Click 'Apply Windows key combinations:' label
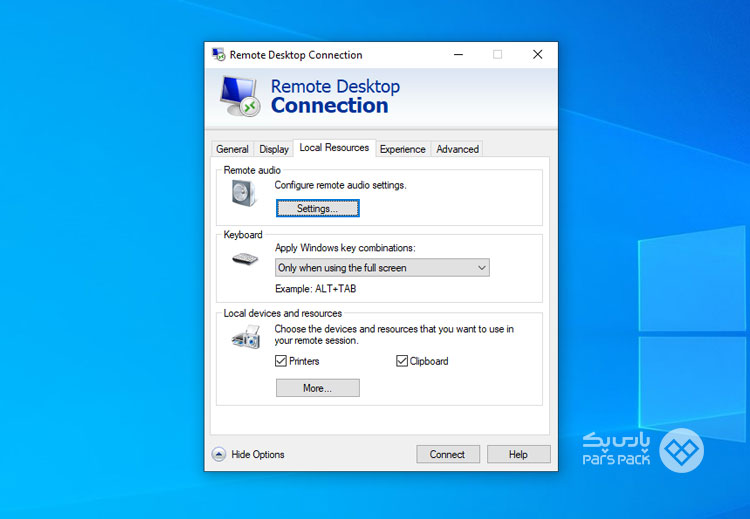This screenshot has height=519, width=750. [345, 248]
